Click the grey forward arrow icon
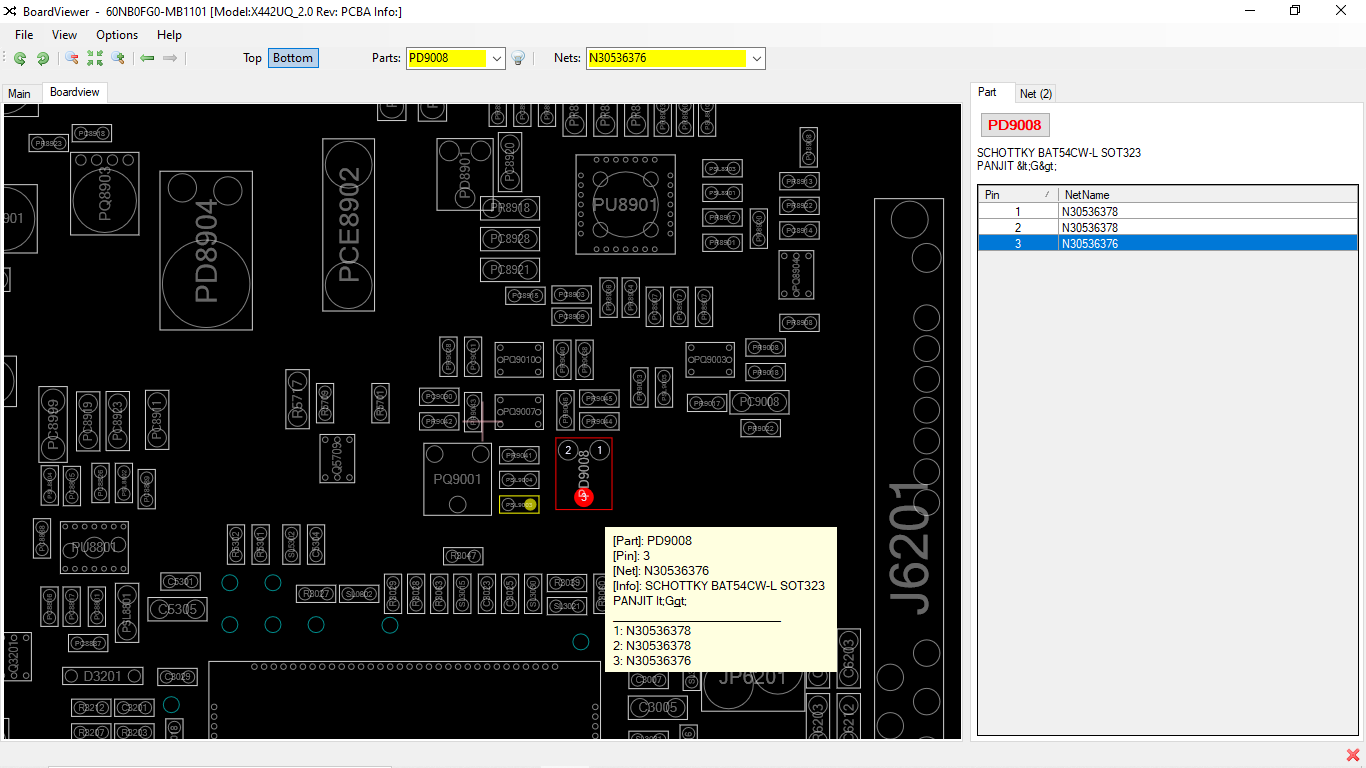This screenshot has height=768, width=1366. 170,58
